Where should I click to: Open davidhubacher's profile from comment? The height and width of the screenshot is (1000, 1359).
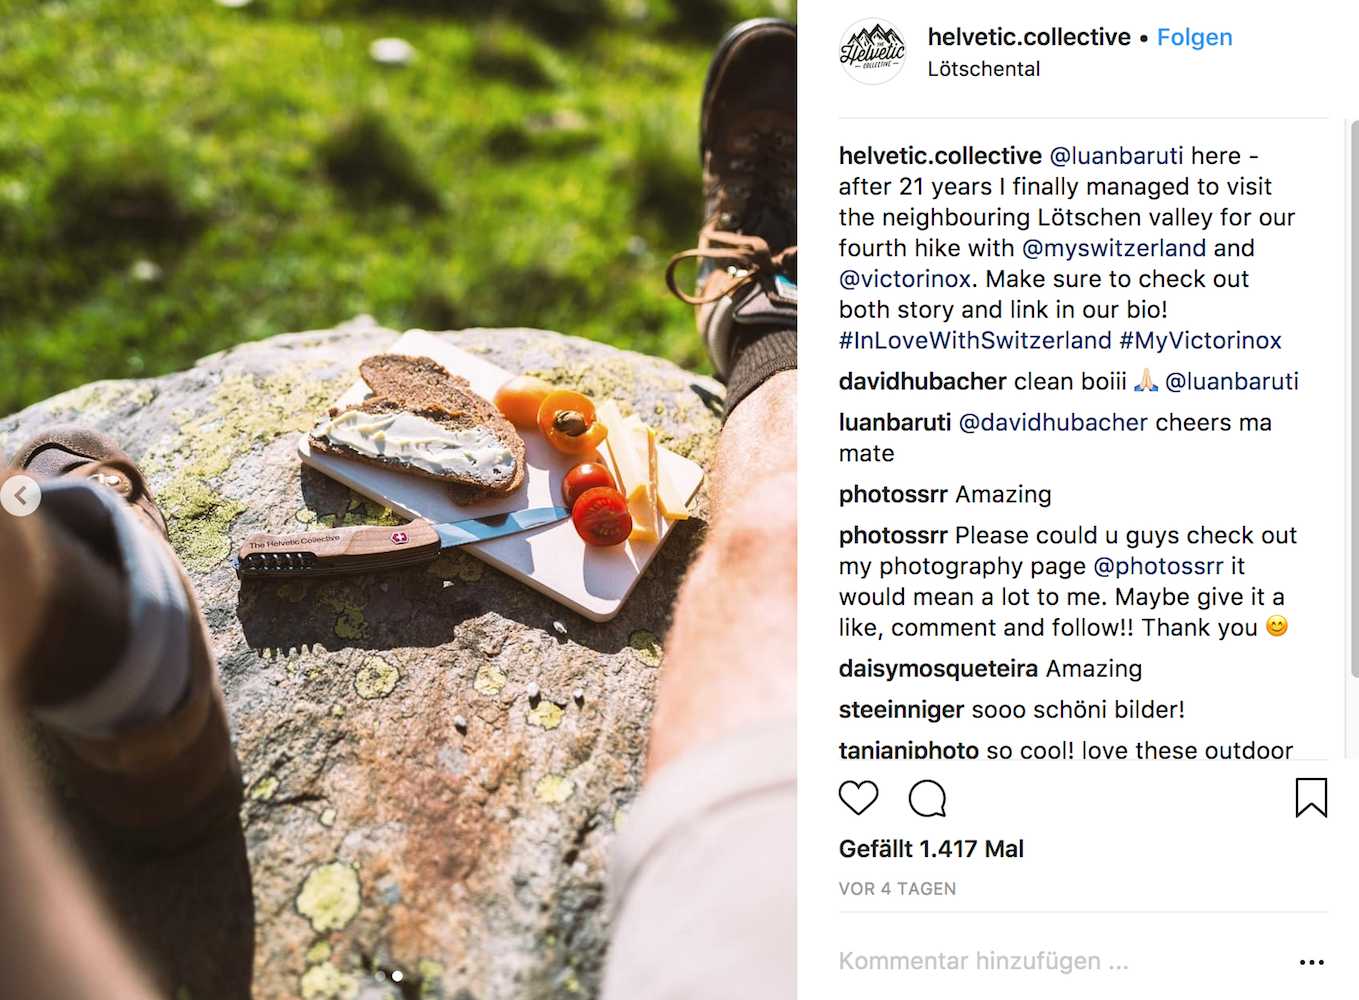click(x=922, y=381)
